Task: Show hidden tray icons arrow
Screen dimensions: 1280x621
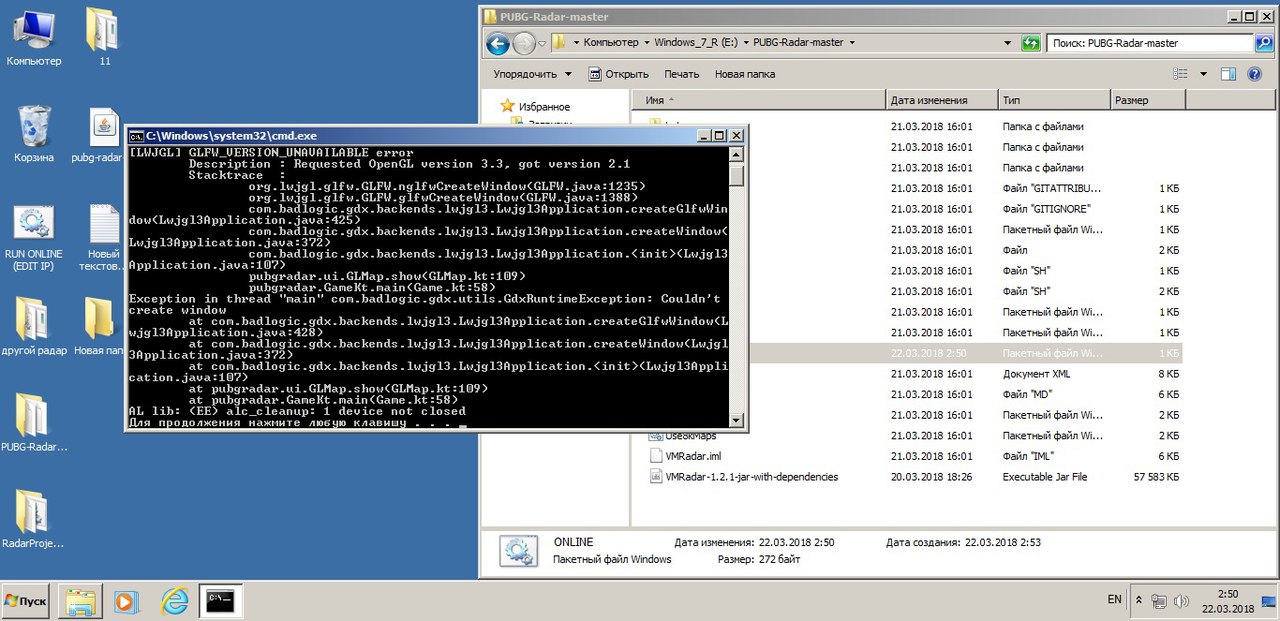Action: click(x=1139, y=600)
